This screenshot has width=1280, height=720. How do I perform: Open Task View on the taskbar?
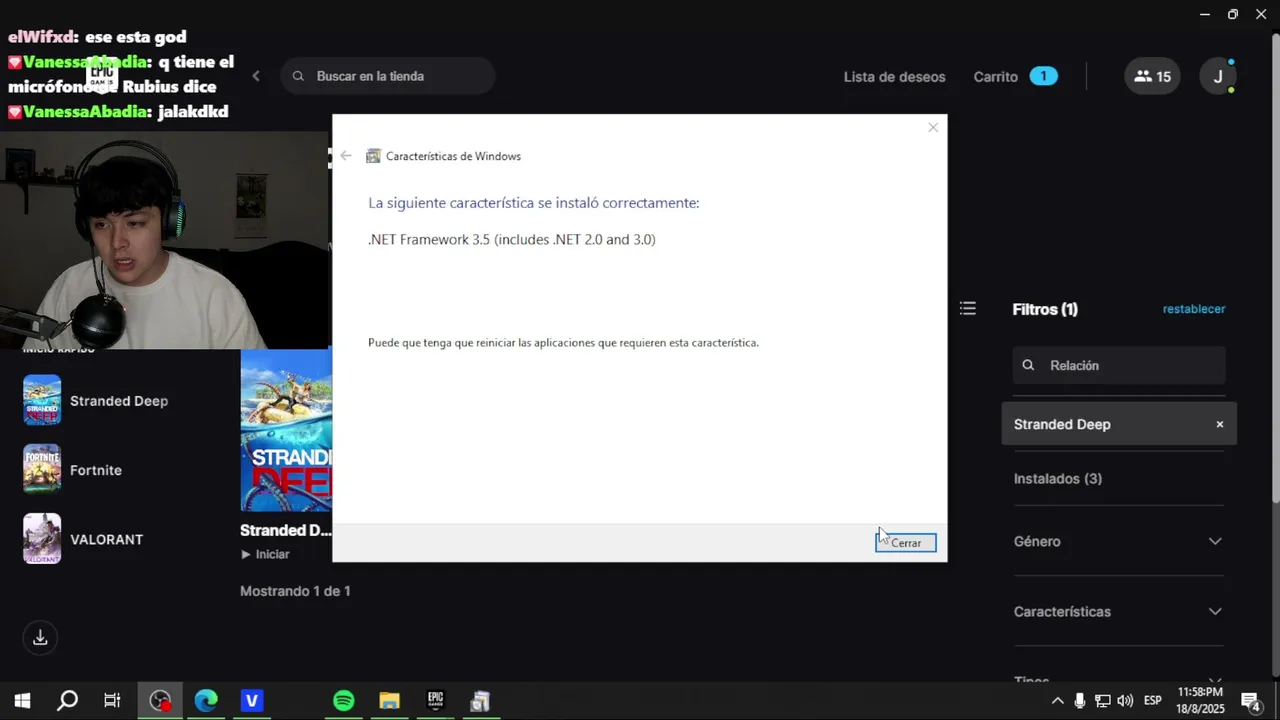[112, 701]
